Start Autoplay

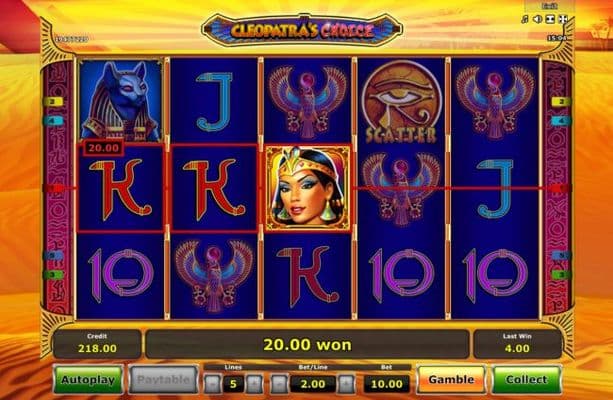tap(88, 380)
